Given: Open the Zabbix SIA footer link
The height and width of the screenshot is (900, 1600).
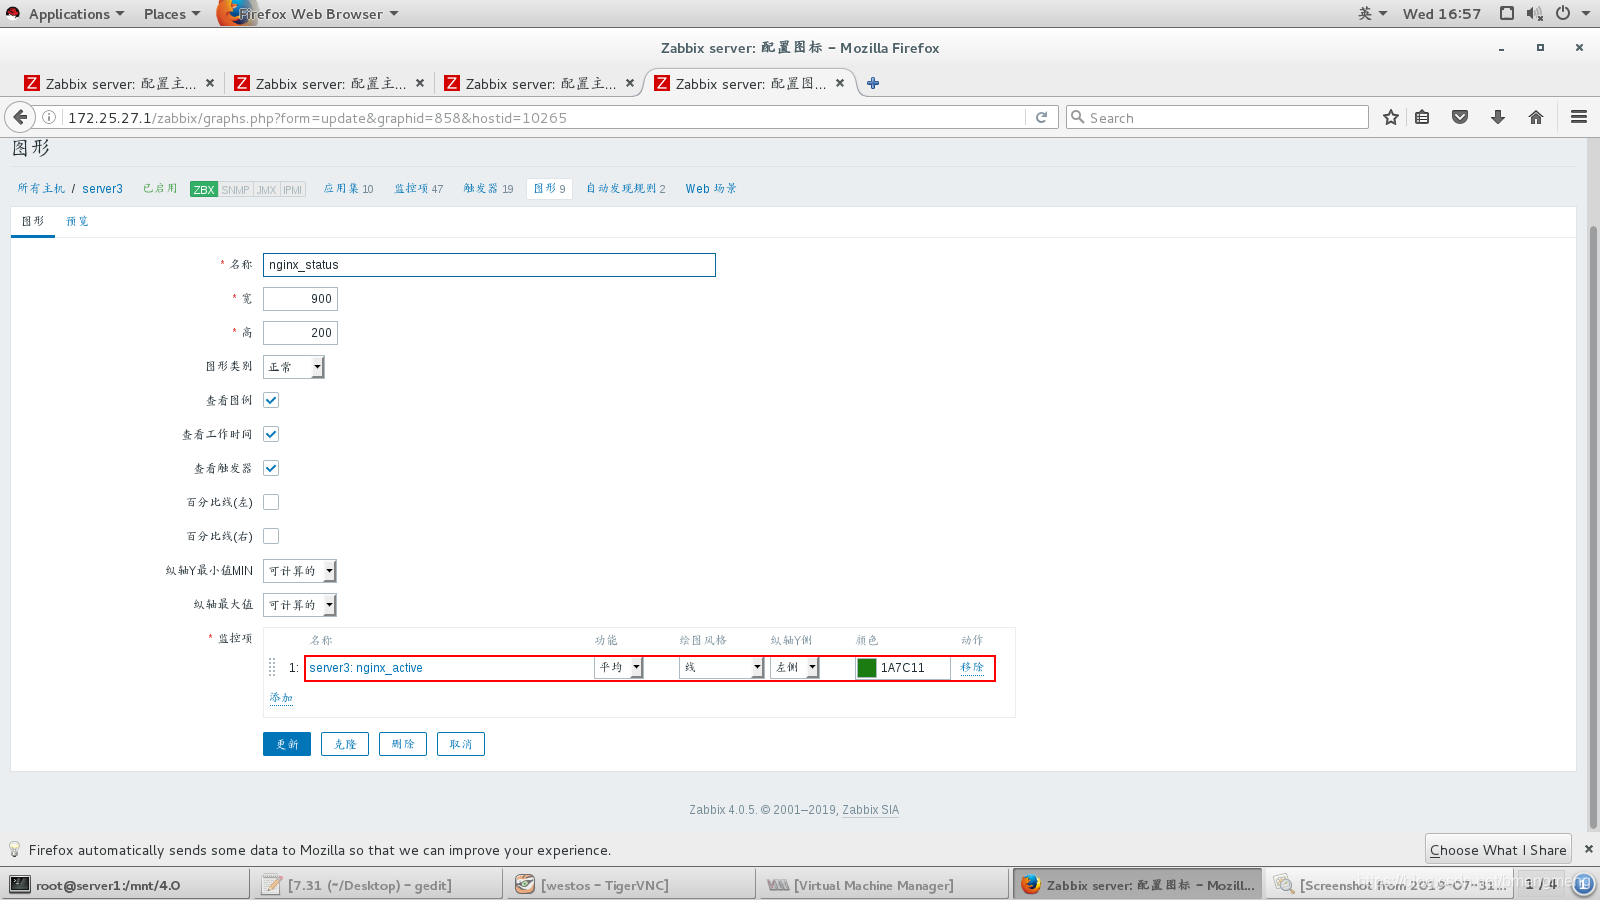Looking at the screenshot, I should coord(870,810).
